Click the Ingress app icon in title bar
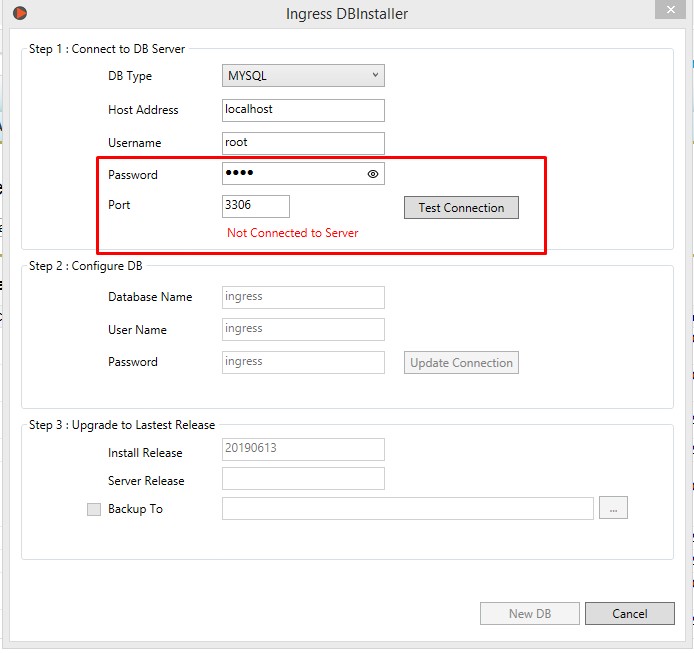Viewport: 694px width, 653px height. (x=20, y=13)
